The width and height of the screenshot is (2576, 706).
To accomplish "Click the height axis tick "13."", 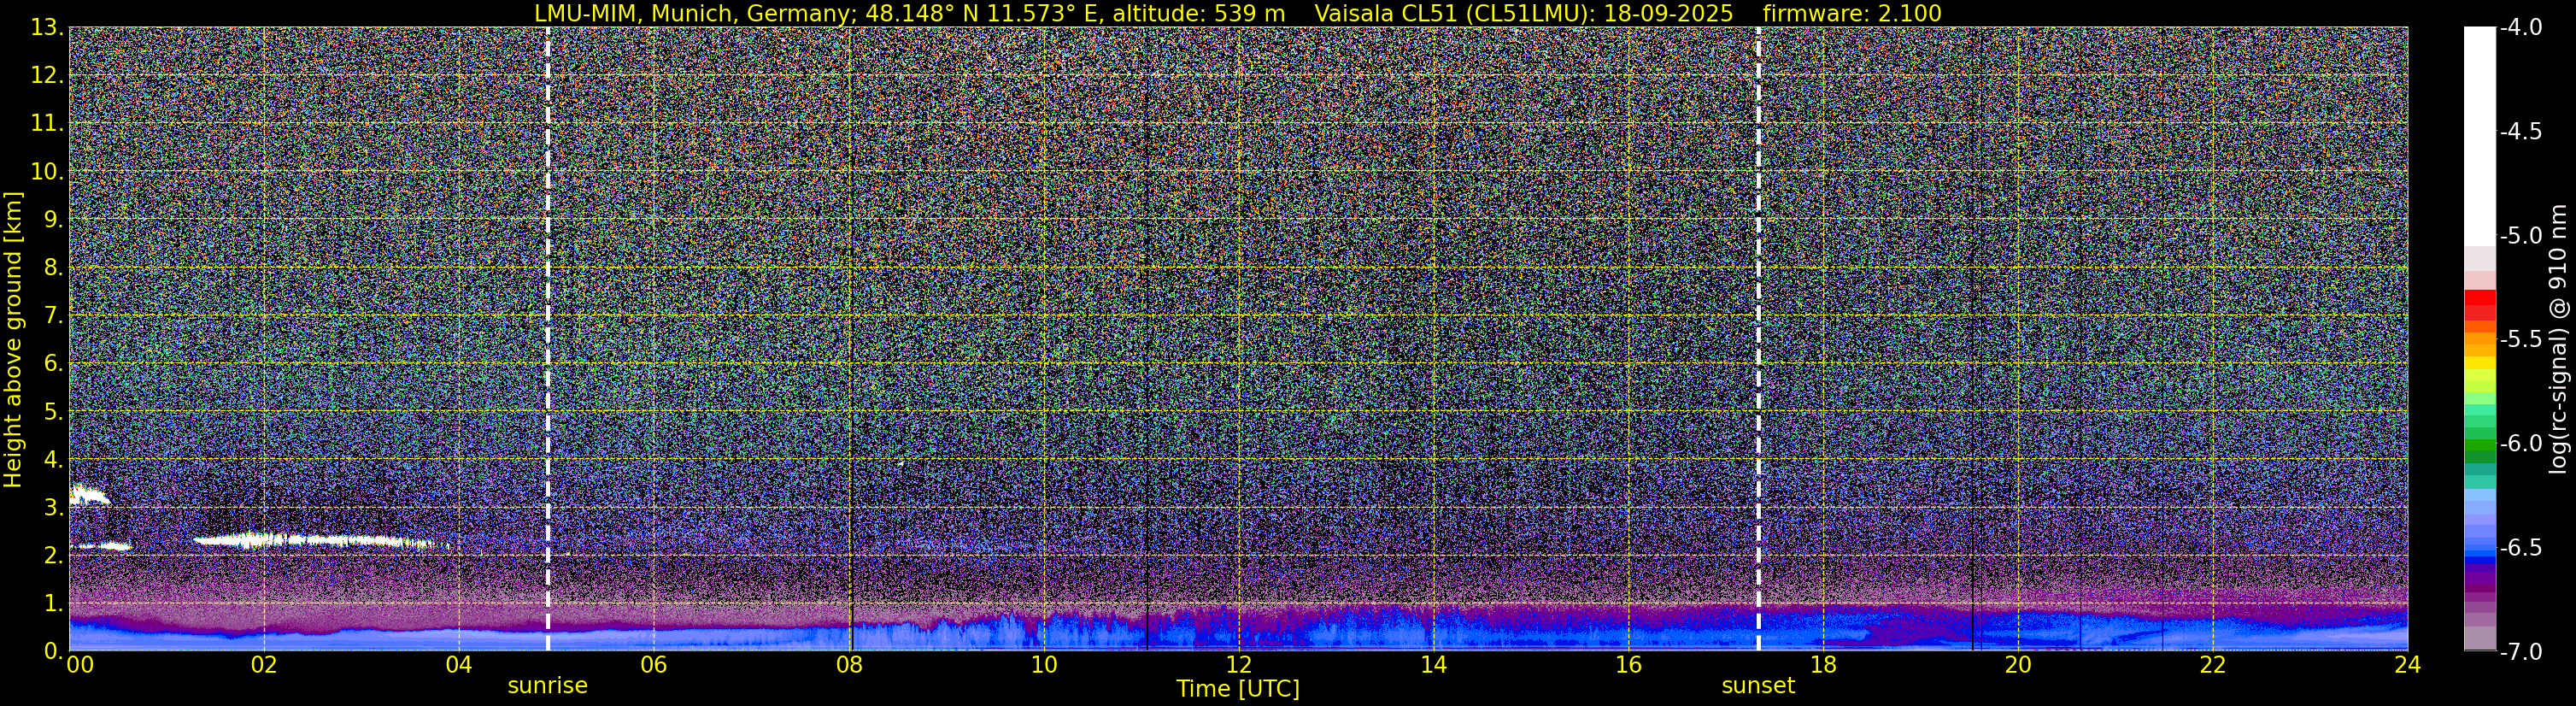I will 48,27.
